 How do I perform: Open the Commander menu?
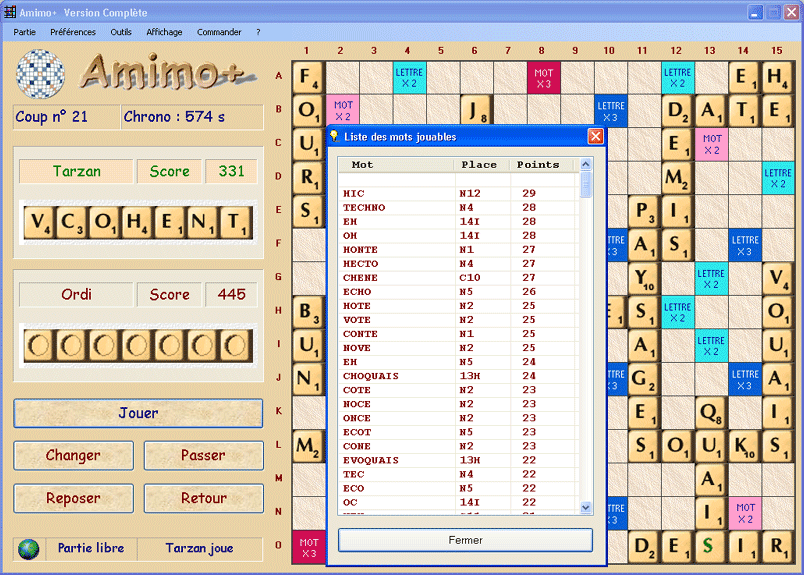[x=219, y=32]
